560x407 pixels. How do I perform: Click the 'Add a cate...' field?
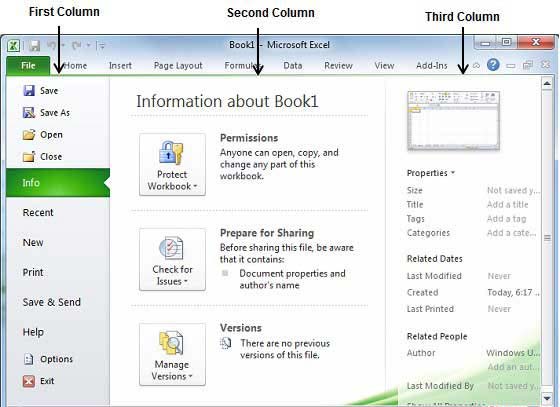[x=511, y=233]
